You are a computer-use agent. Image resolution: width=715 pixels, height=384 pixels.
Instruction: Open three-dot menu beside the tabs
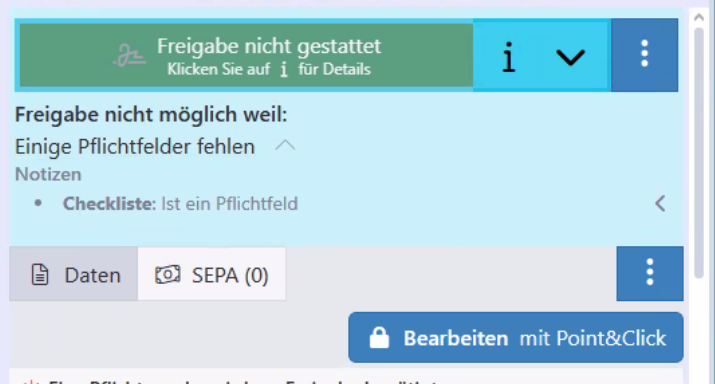(650, 274)
